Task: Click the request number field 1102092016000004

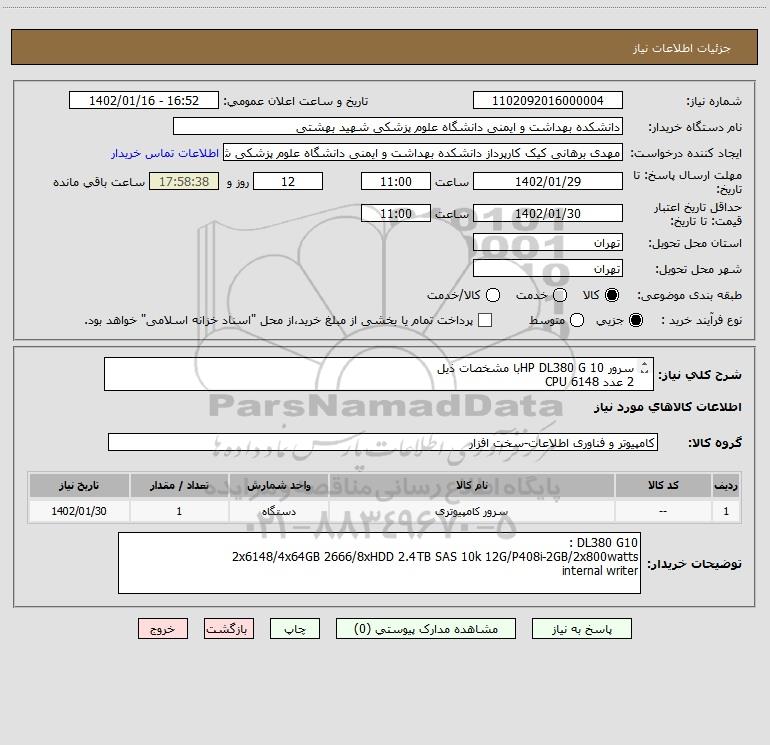Action: 548,100
